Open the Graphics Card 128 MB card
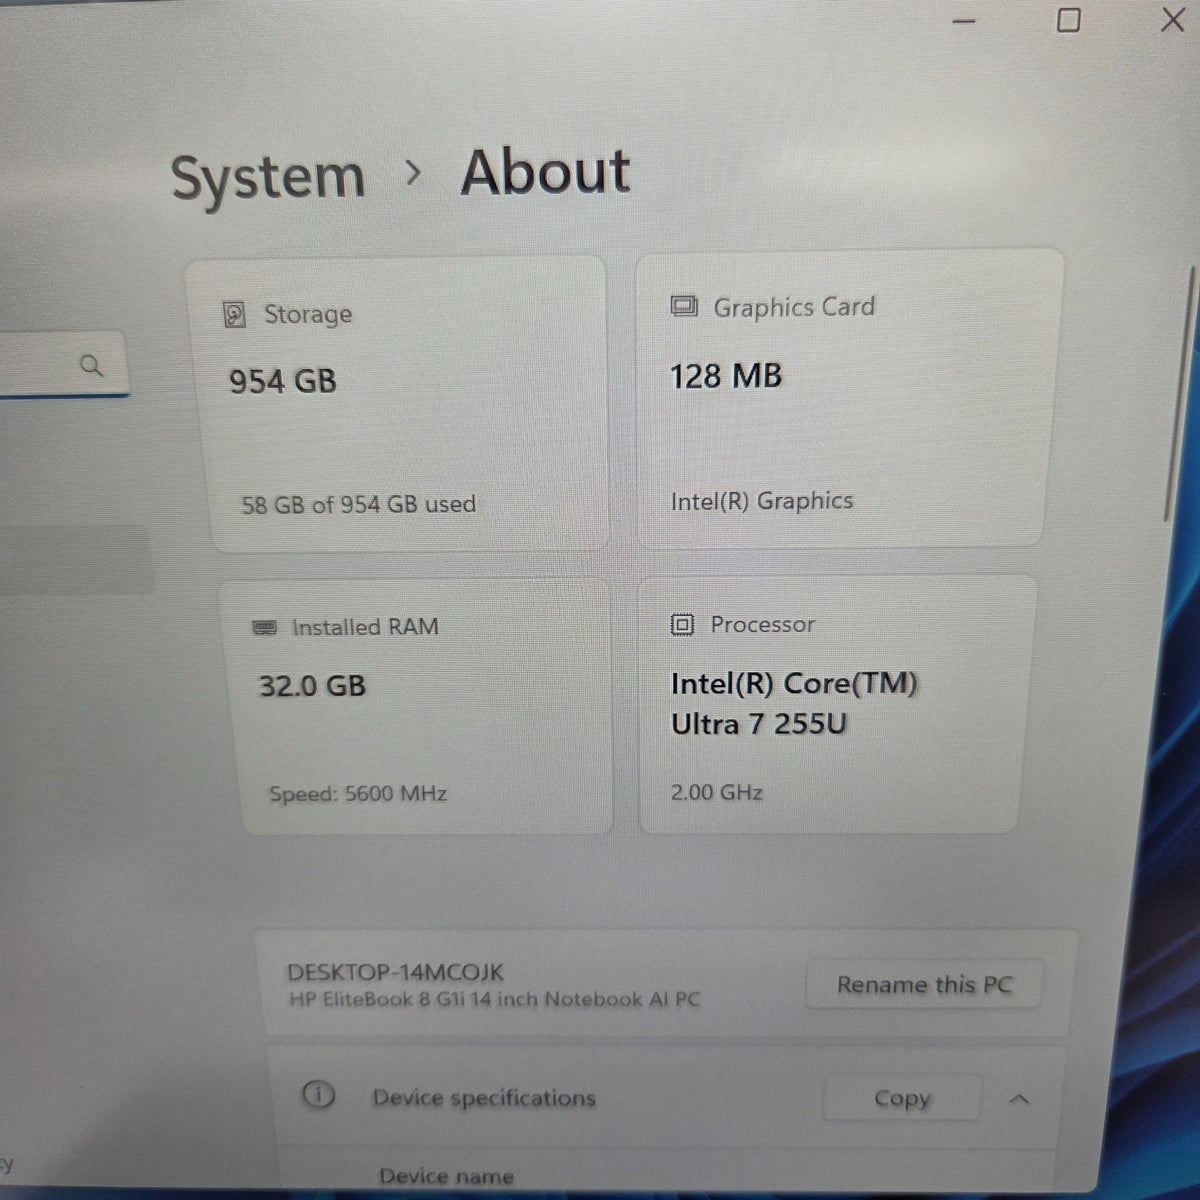 point(848,397)
